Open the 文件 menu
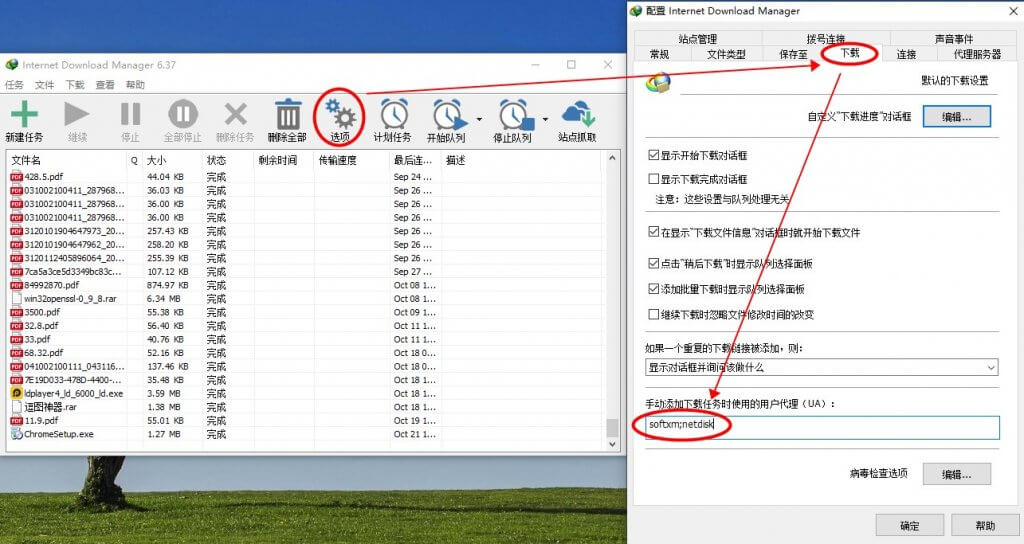Viewport: 1024px width, 544px height. 44,84
